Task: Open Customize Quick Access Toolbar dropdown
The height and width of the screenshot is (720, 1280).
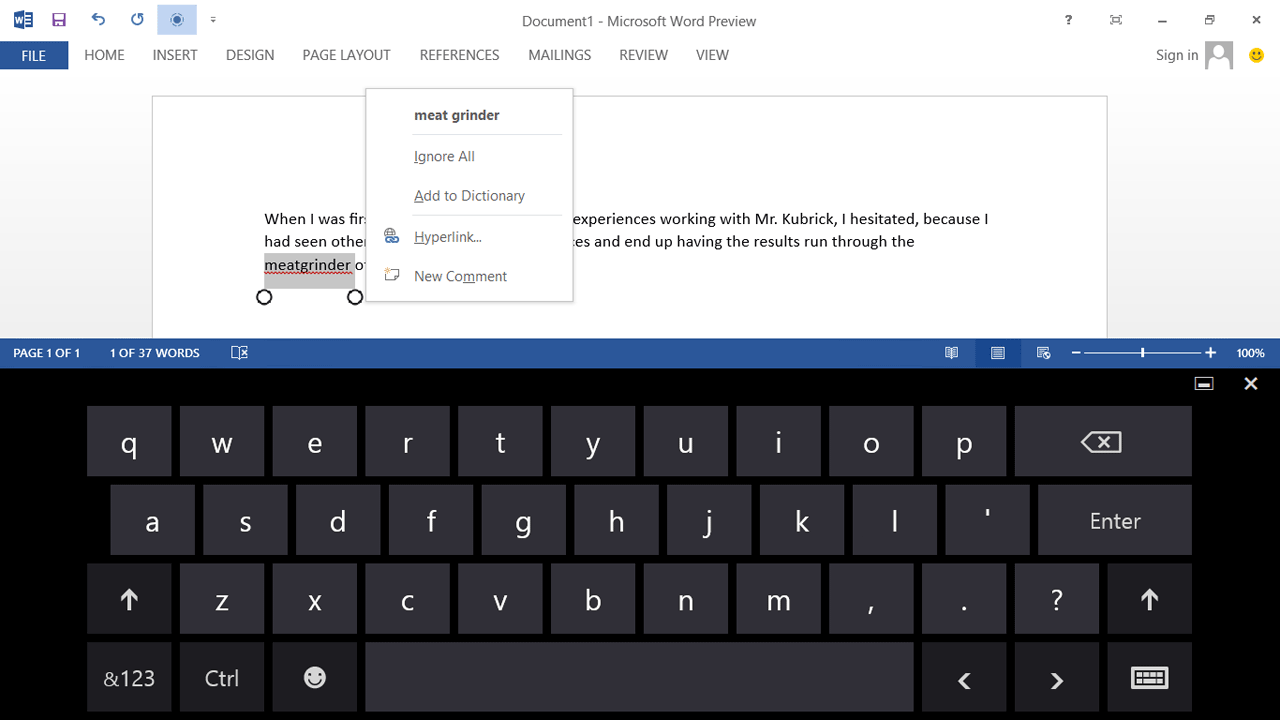Action: click(213, 19)
